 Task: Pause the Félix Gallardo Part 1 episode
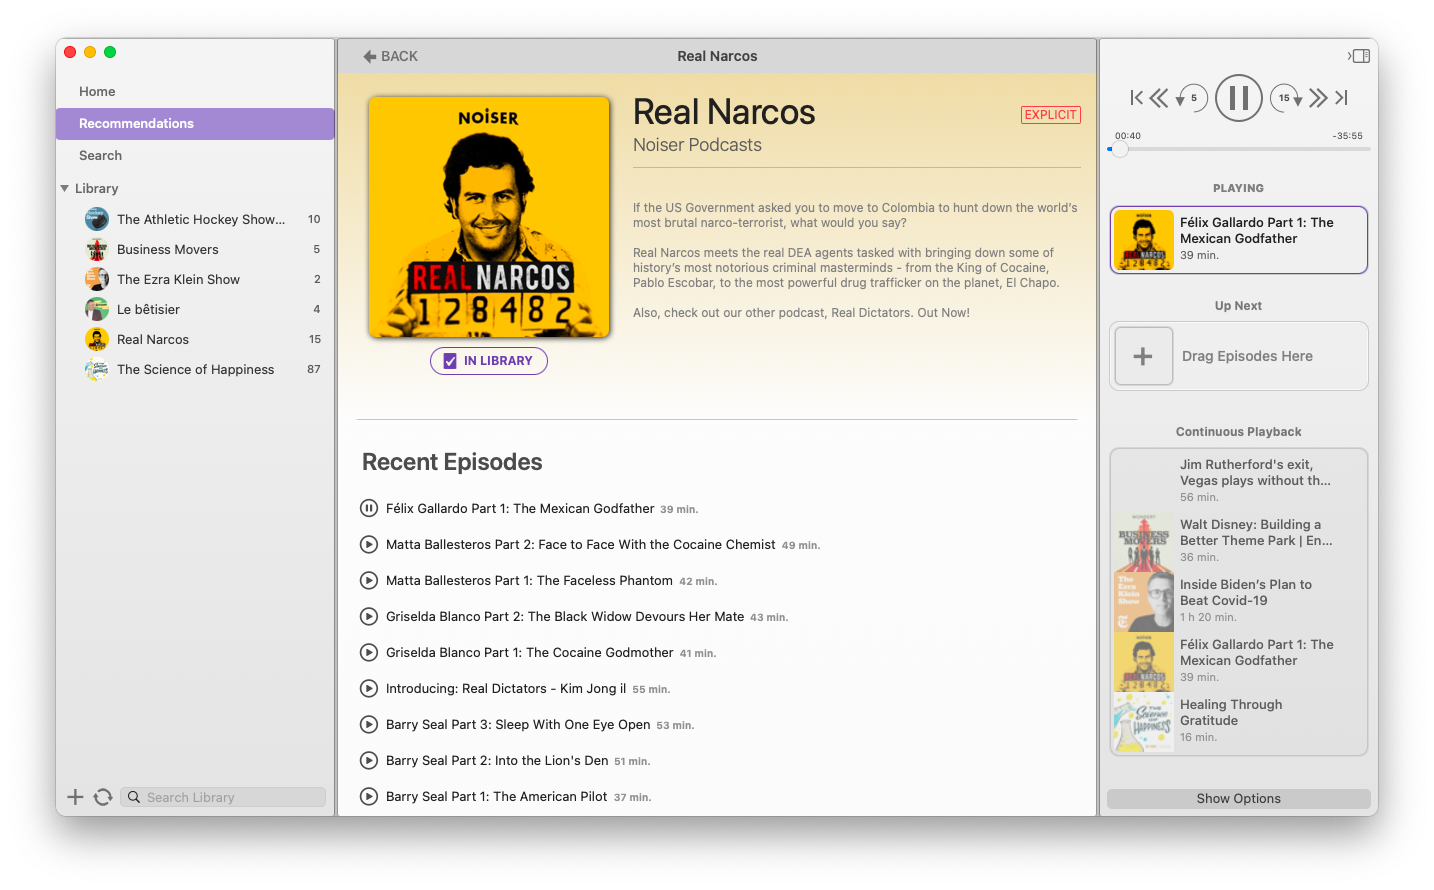pos(369,508)
